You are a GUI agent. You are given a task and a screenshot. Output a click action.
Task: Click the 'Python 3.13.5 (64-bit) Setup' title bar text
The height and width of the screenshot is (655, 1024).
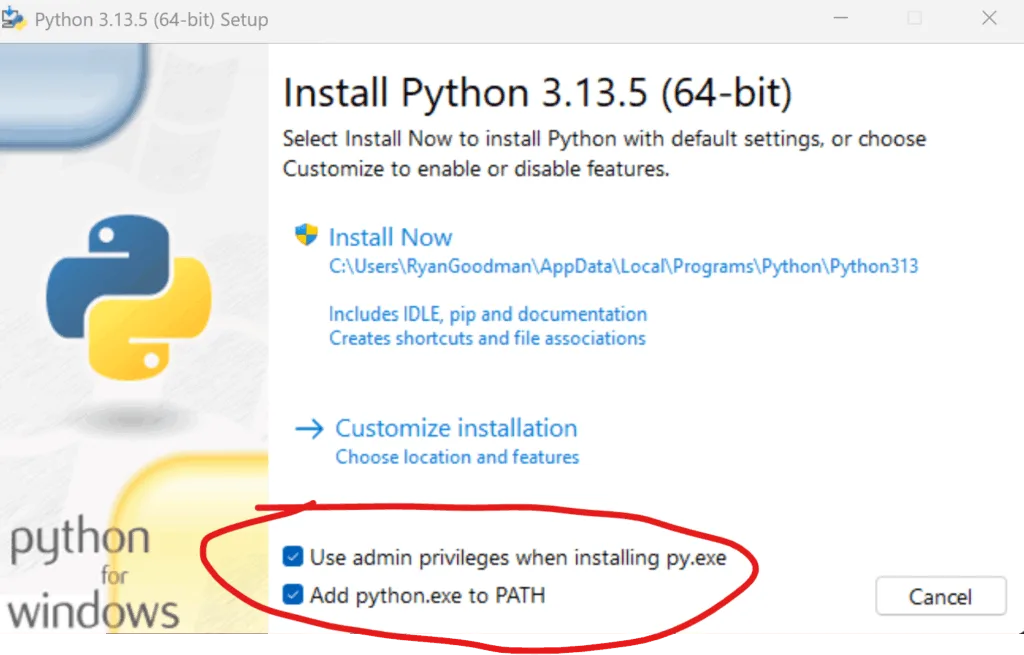(152, 20)
